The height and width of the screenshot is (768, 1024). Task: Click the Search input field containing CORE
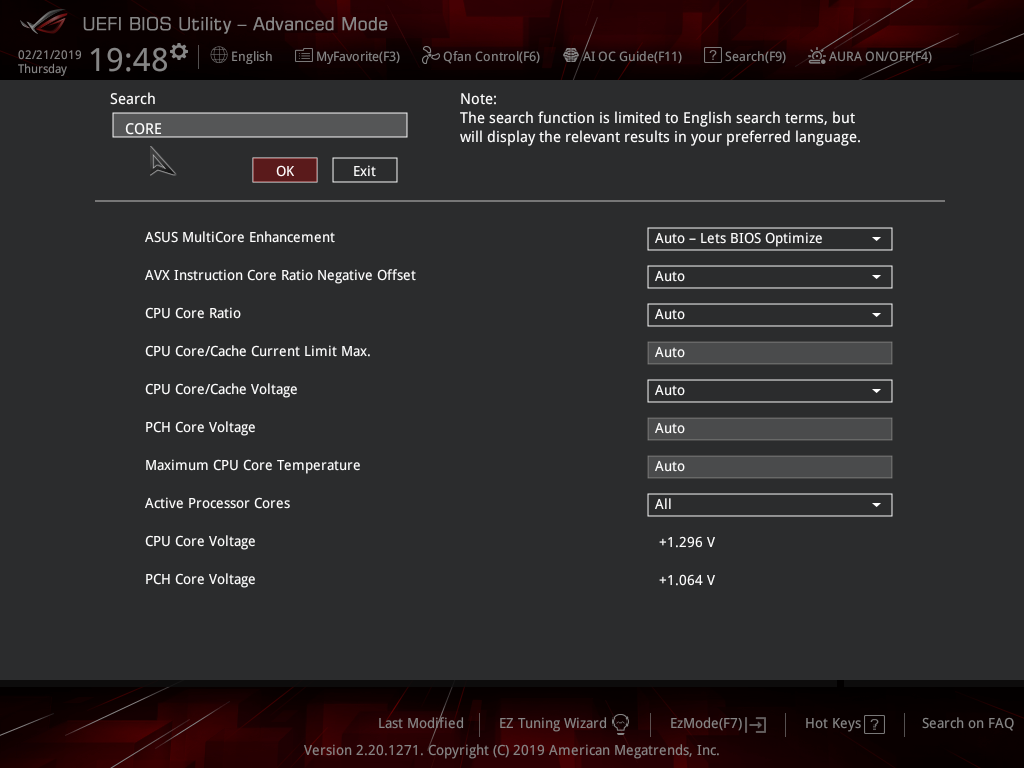tap(260, 125)
